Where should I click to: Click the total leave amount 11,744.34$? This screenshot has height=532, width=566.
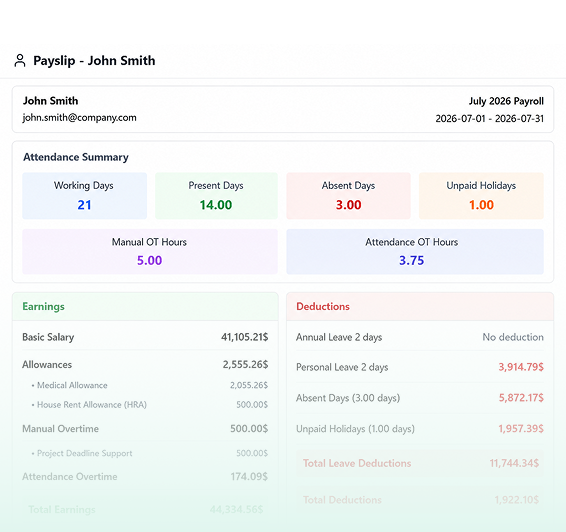[514, 463]
